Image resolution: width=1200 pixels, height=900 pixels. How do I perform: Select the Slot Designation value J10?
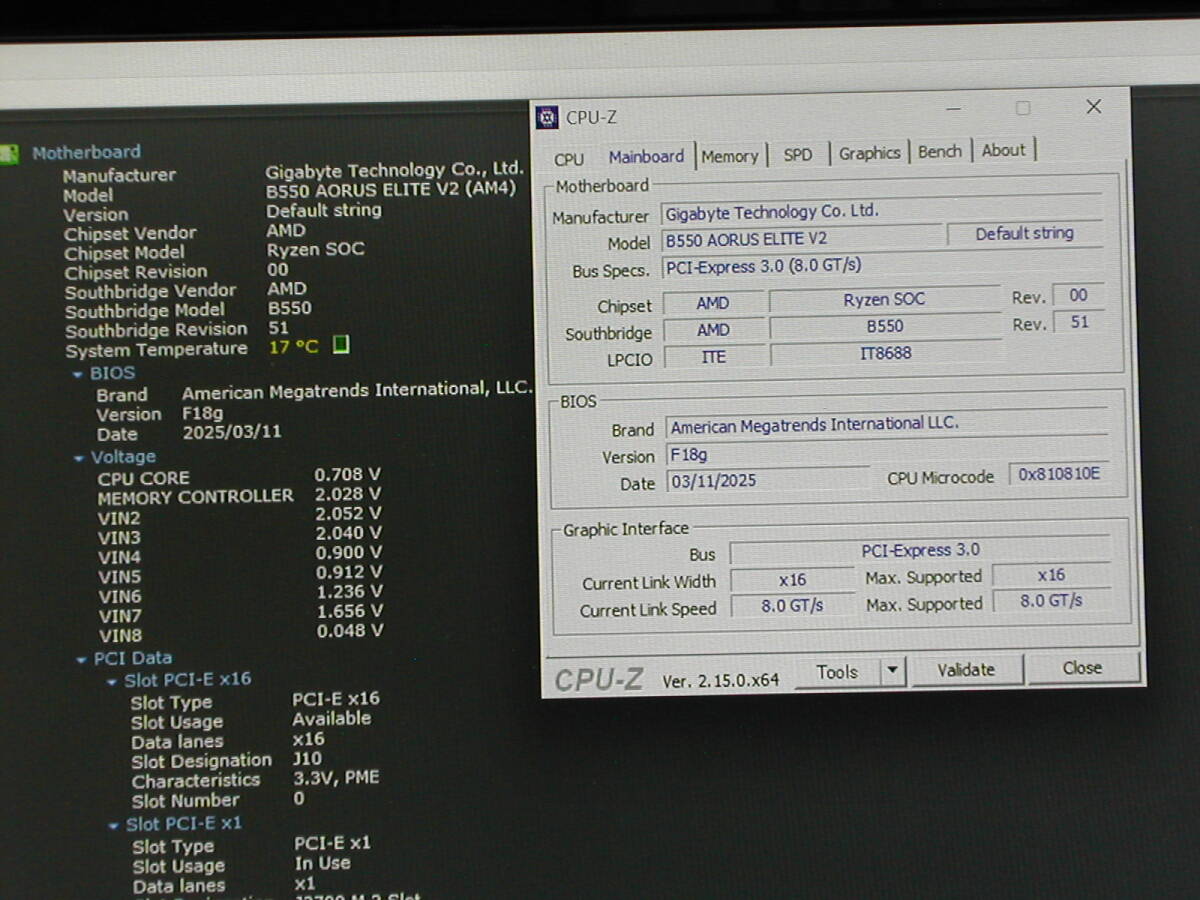[x=307, y=758]
